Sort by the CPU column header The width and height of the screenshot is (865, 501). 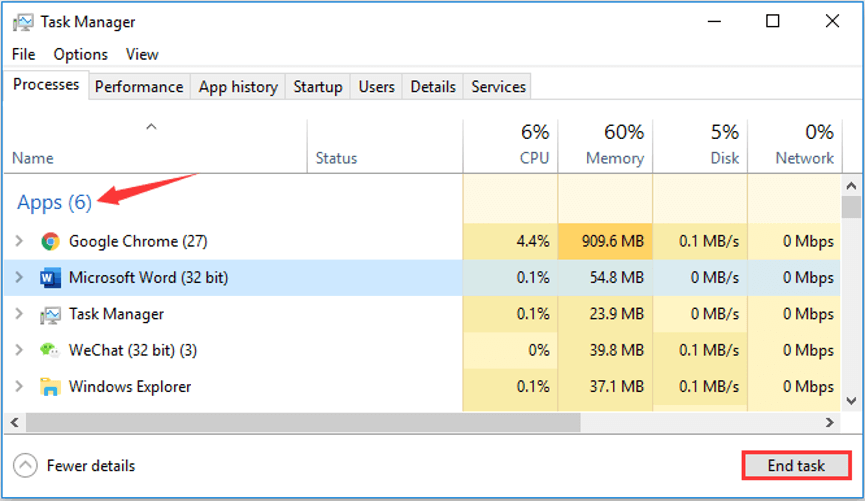click(x=511, y=146)
